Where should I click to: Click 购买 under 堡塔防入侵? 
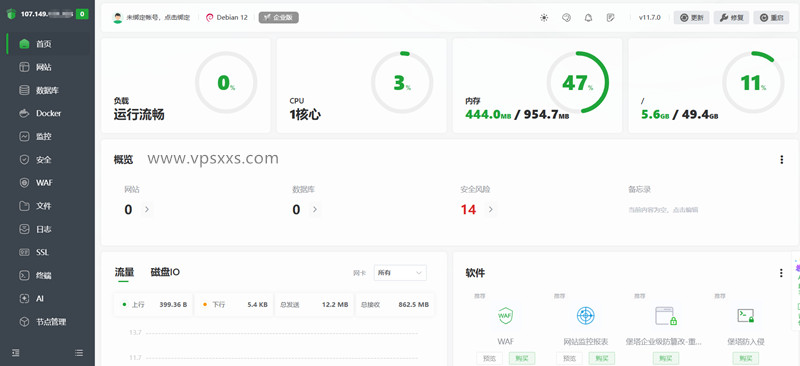(x=746, y=358)
